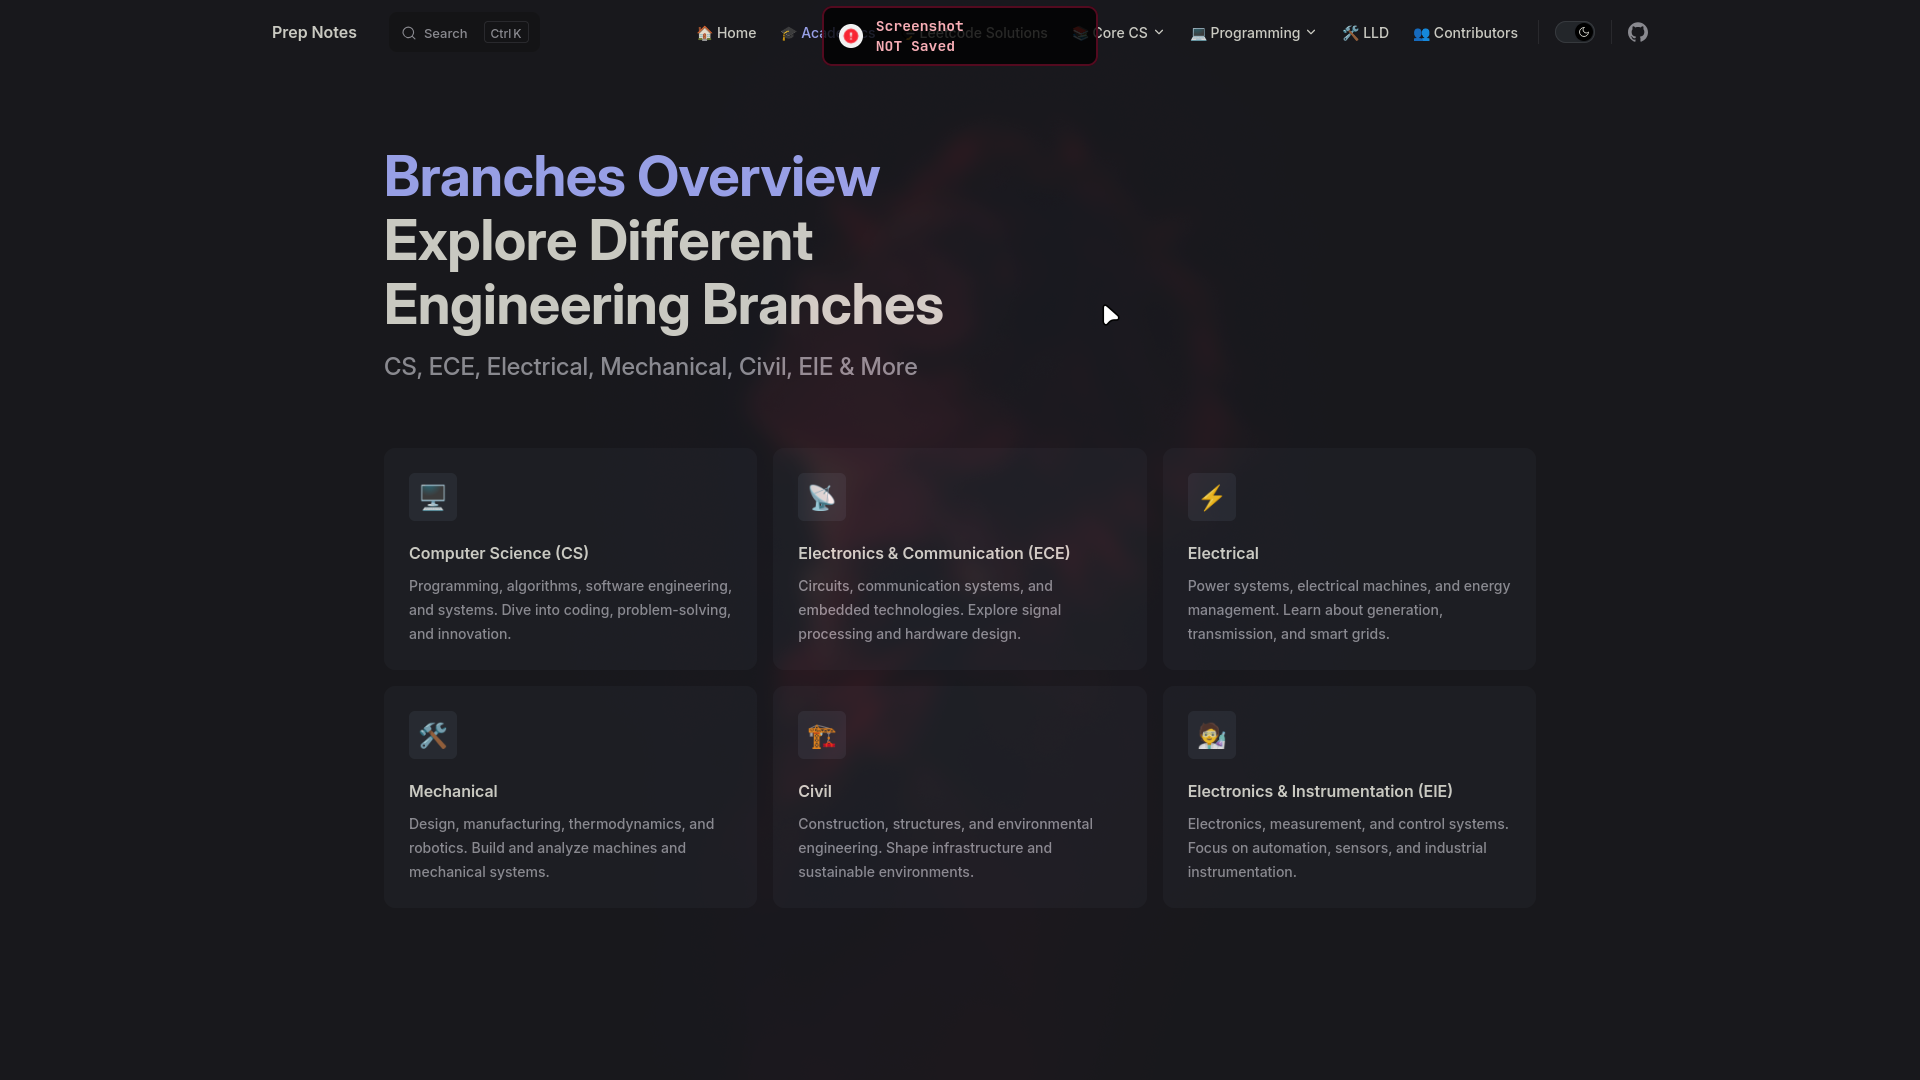Click the Electrical lightning bolt icon

[x=1211, y=497]
